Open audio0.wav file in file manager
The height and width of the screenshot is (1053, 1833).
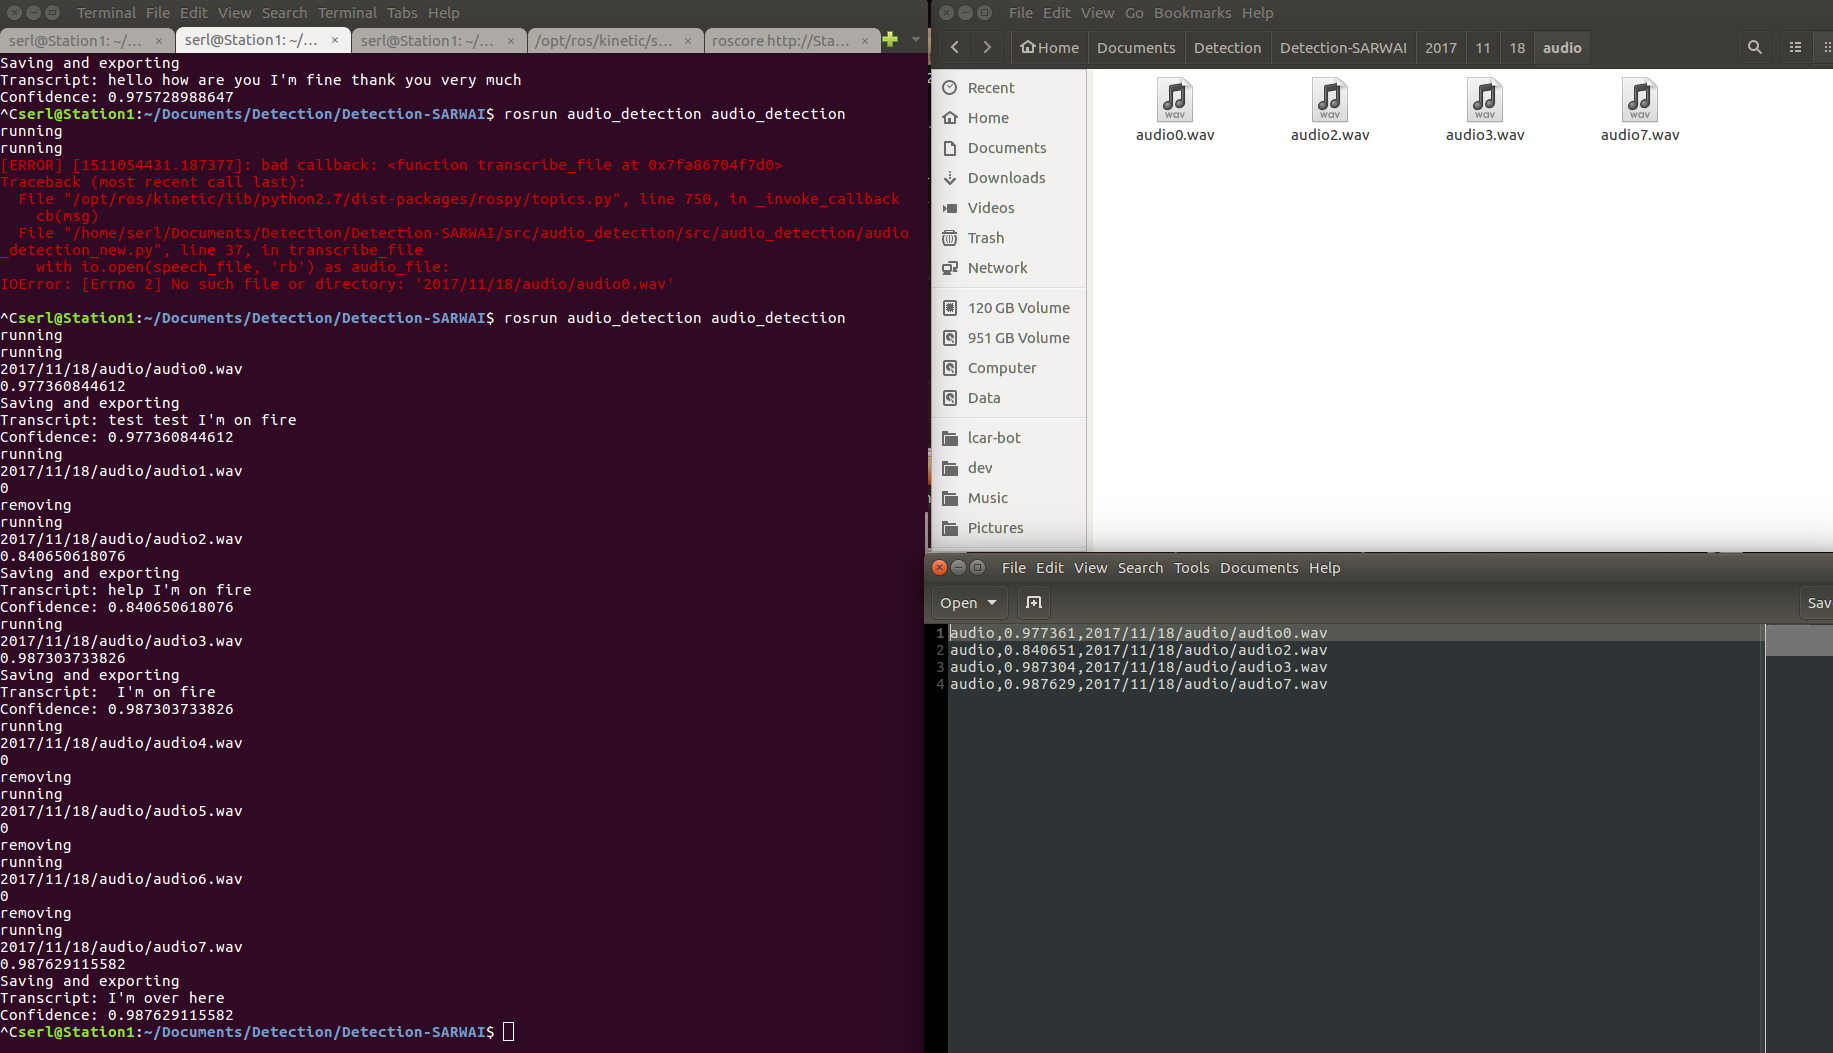[1175, 110]
